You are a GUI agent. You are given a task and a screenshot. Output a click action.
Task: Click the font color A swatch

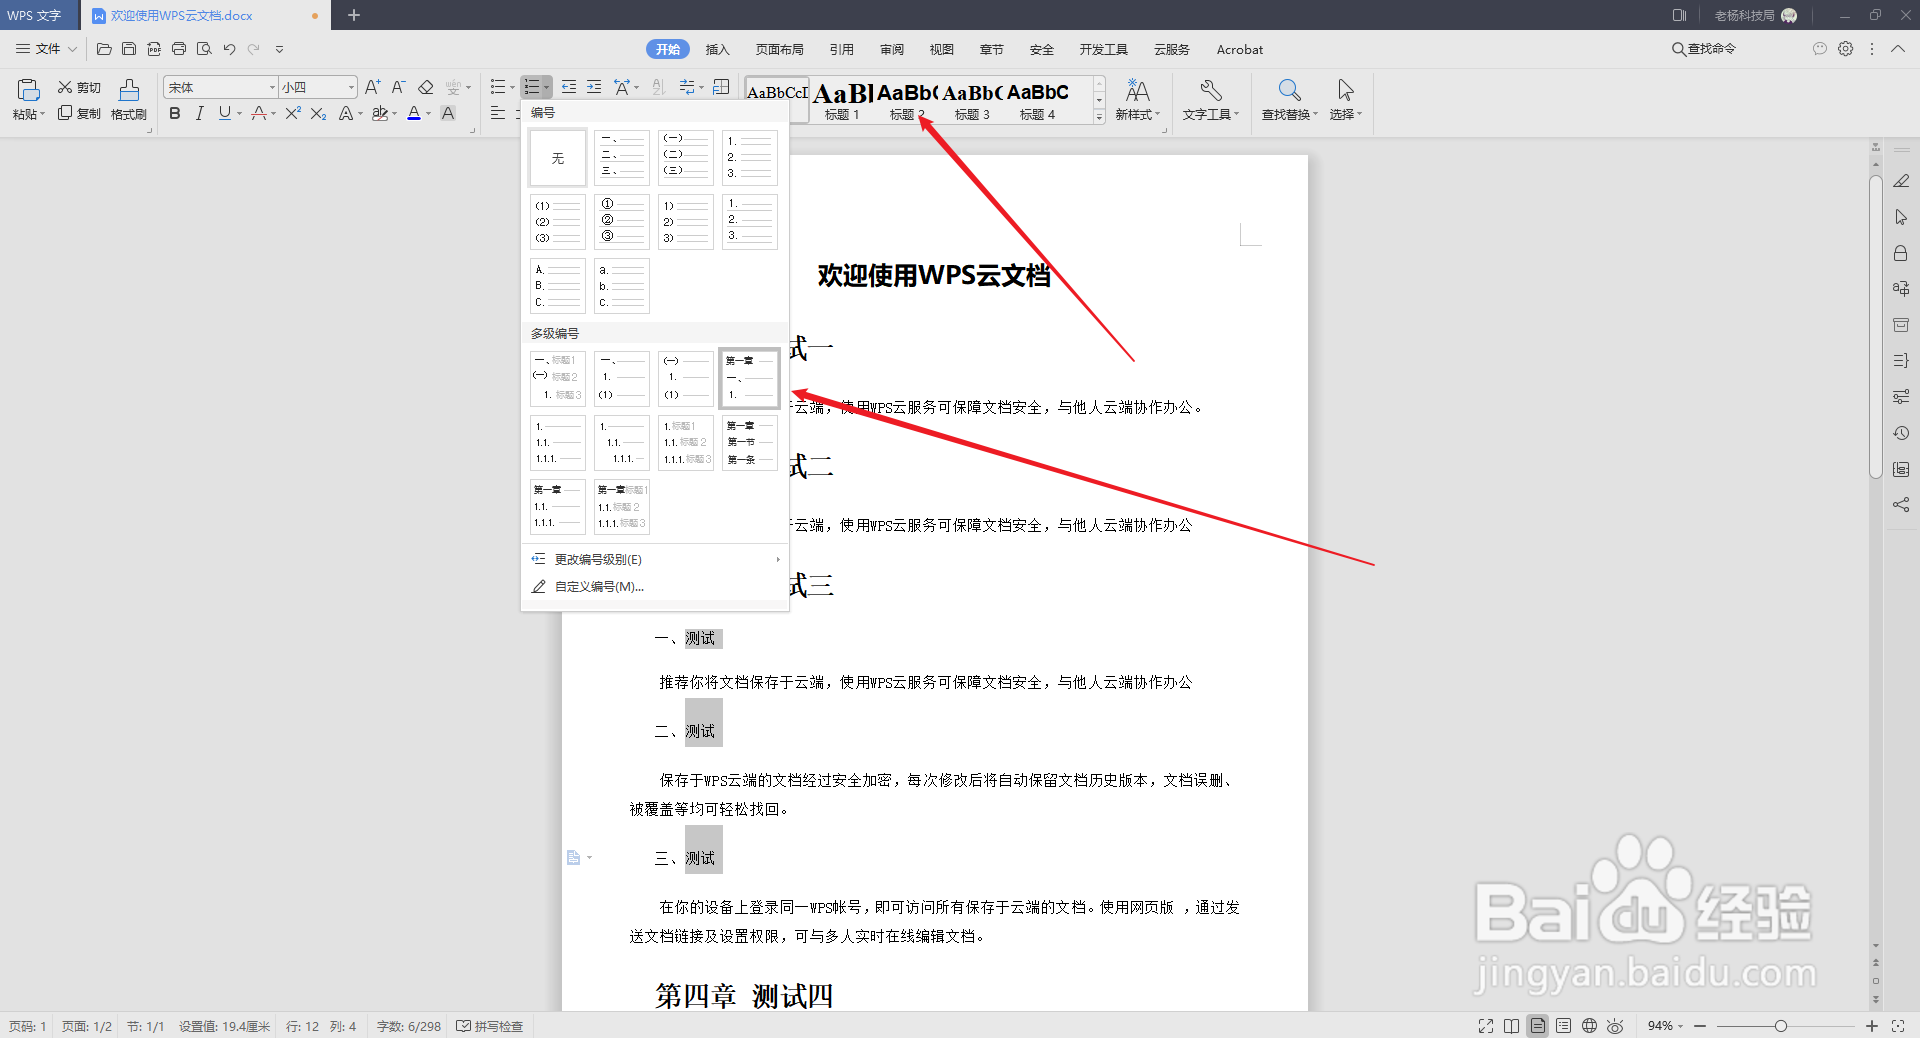(414, 114)
